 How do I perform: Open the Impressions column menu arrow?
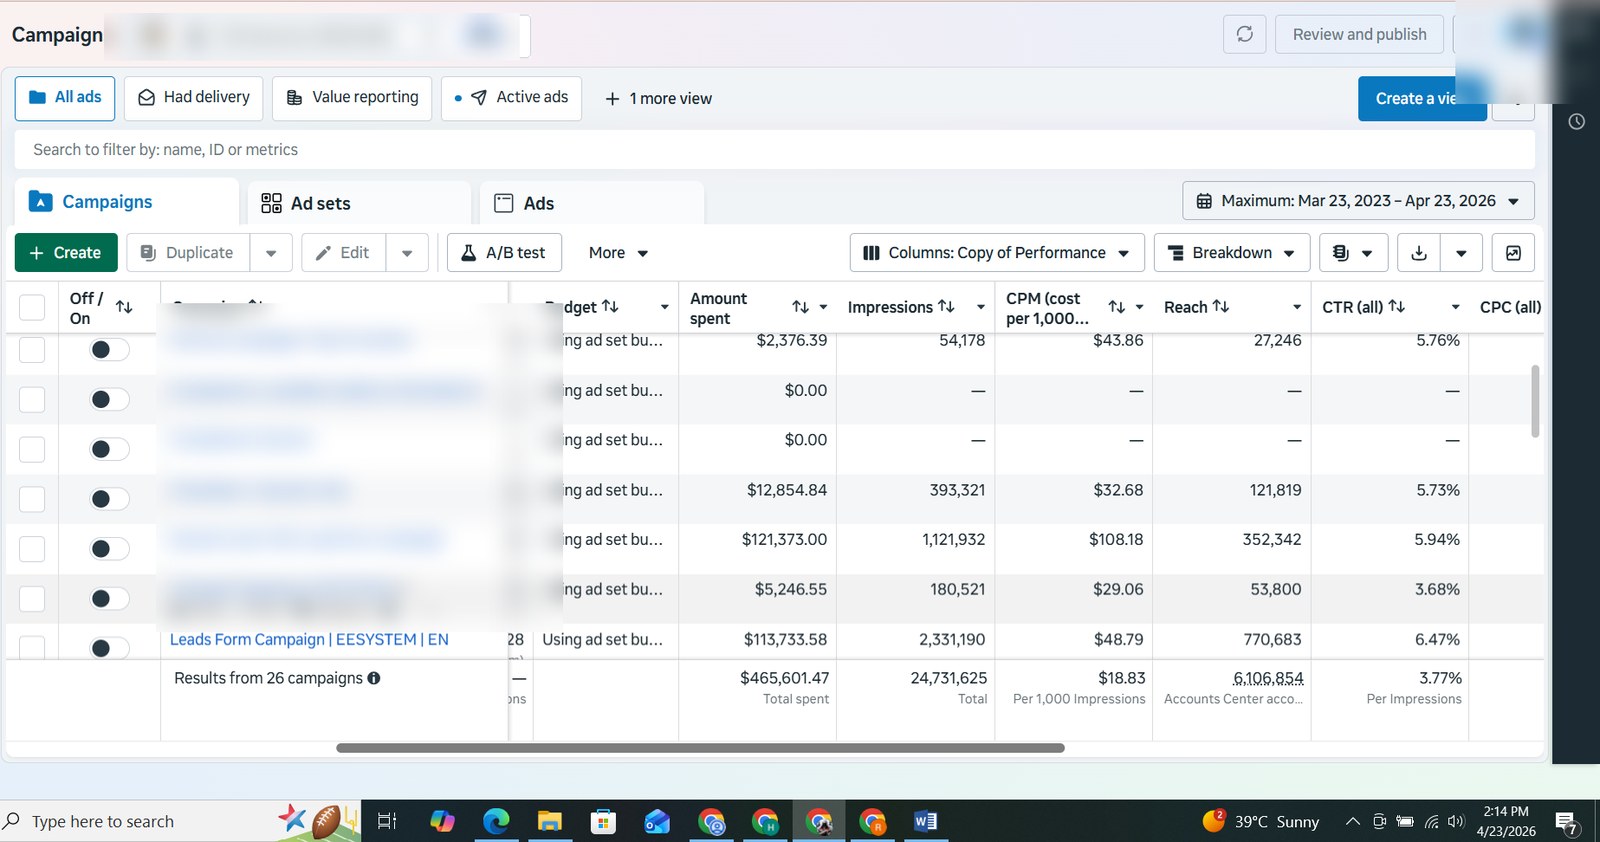981,307
